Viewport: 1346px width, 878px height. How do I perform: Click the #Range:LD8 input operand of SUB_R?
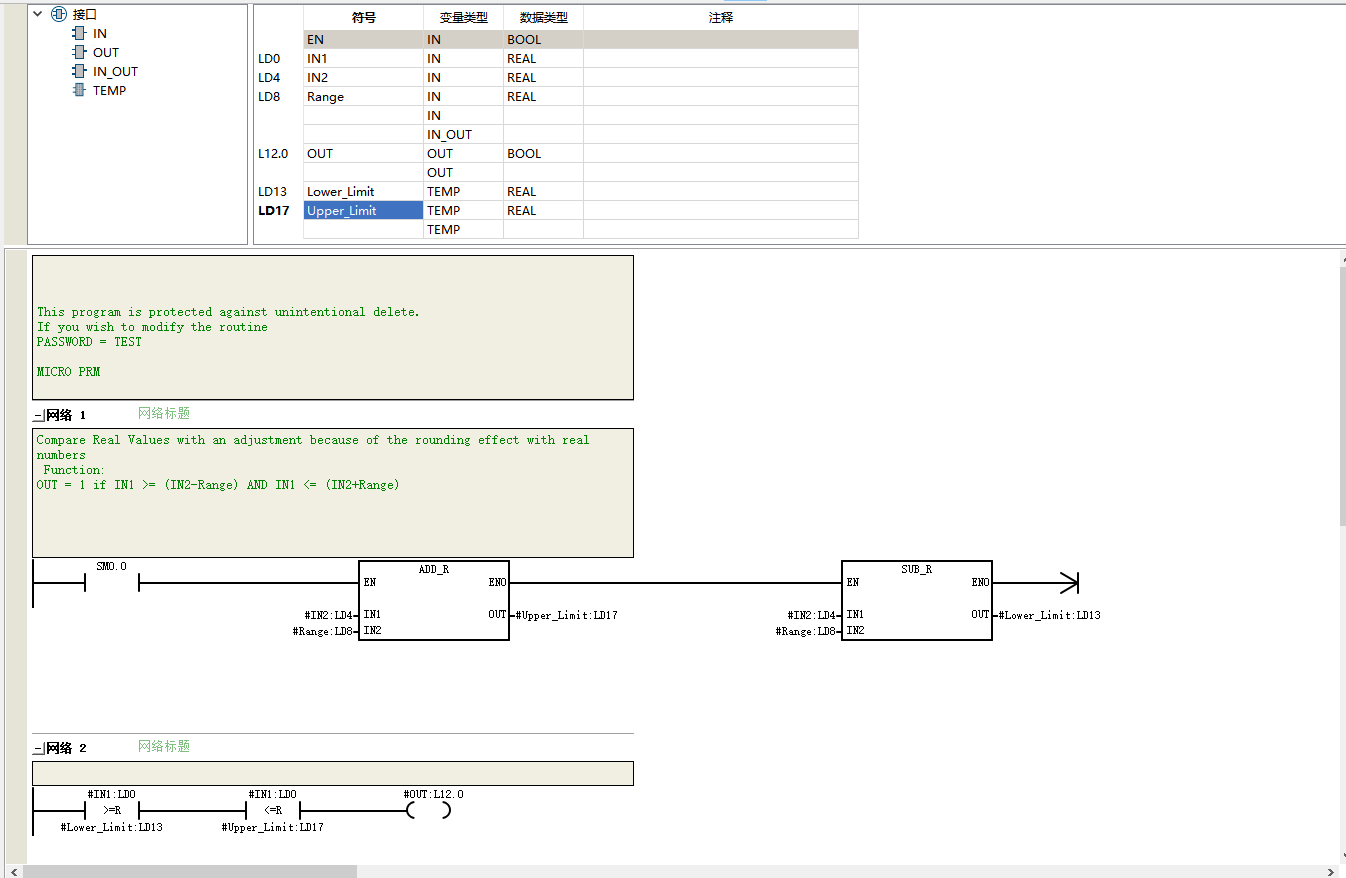tap(806, 632)
